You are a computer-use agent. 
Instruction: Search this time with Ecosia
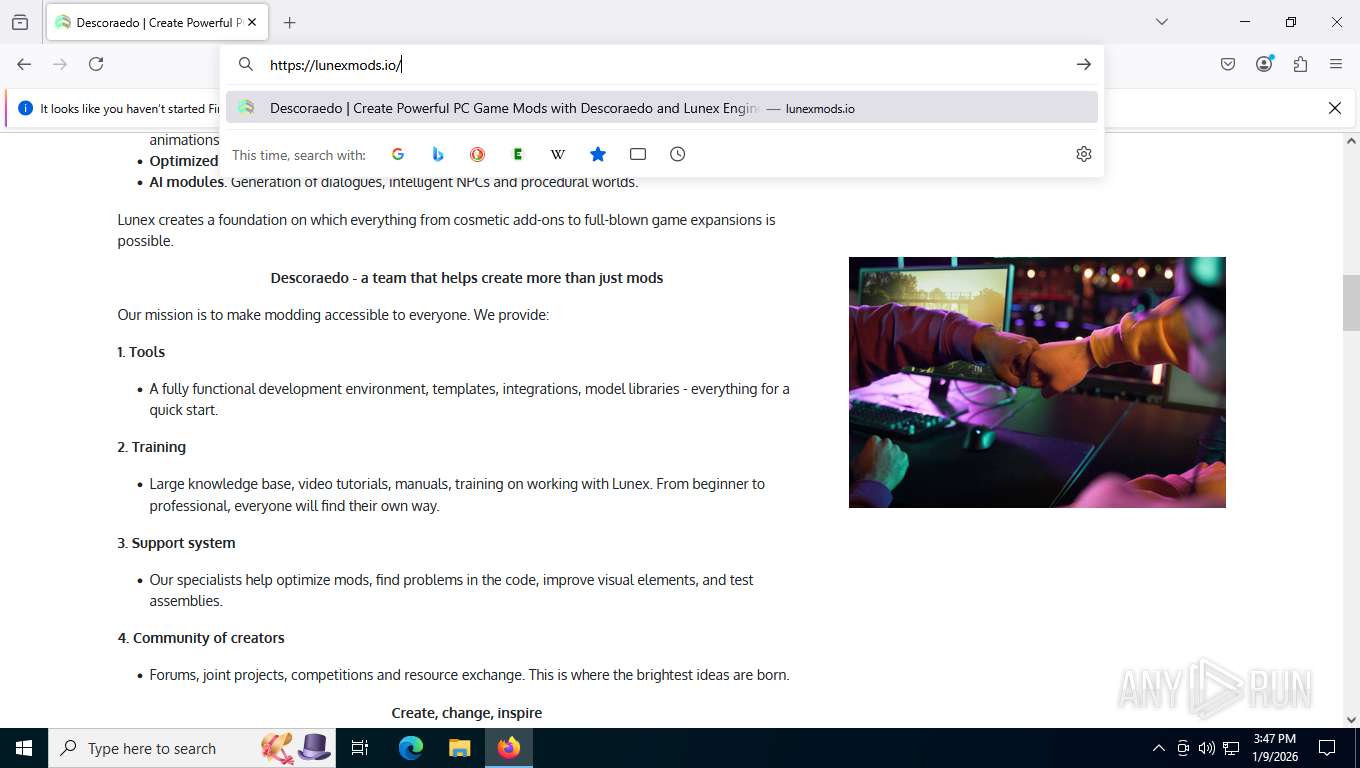click(x=518, y=154)
